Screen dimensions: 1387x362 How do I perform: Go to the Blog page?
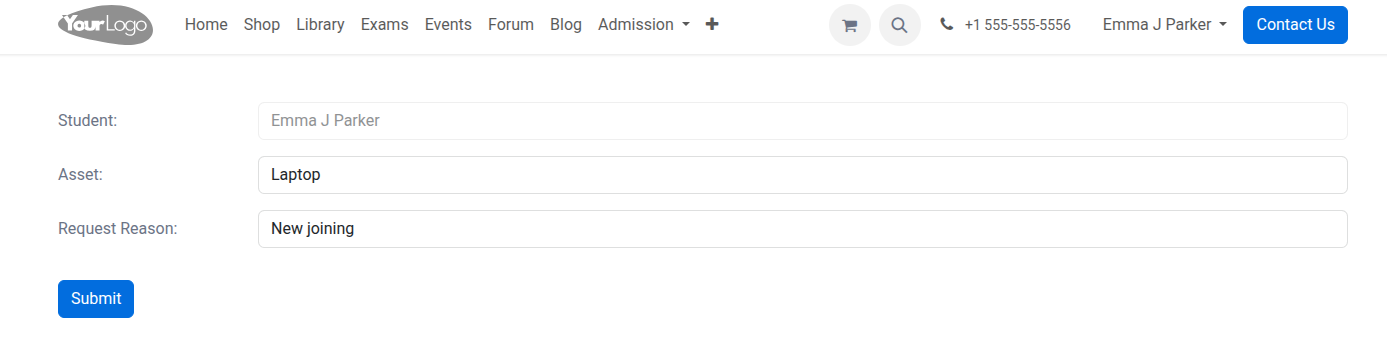click(x=566, y=24)
